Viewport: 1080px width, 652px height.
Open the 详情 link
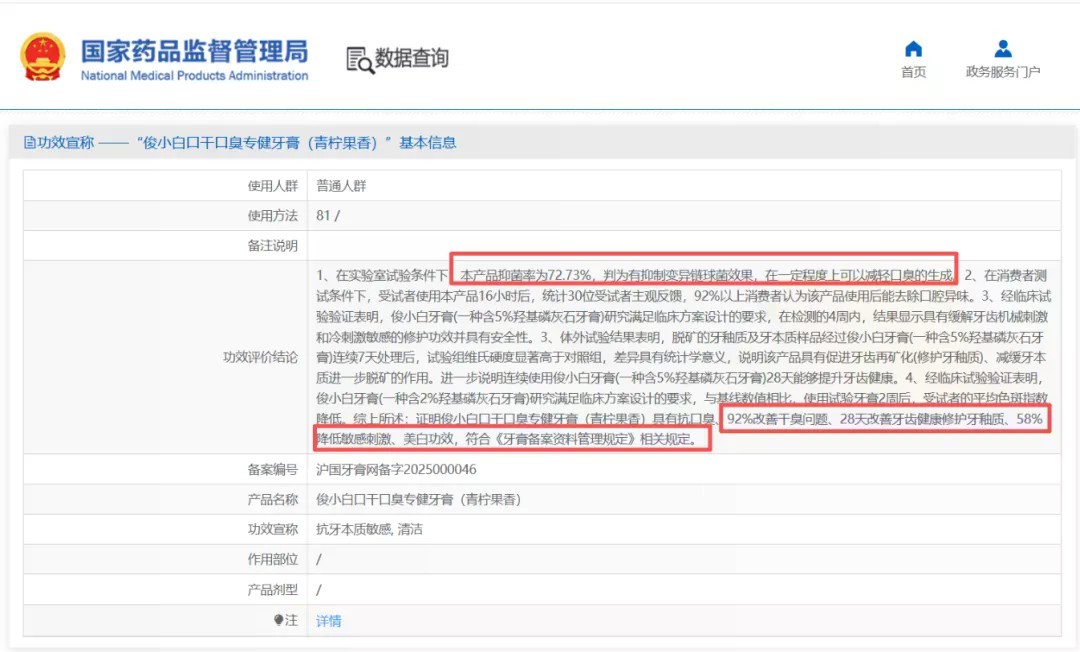coord(329,621)
